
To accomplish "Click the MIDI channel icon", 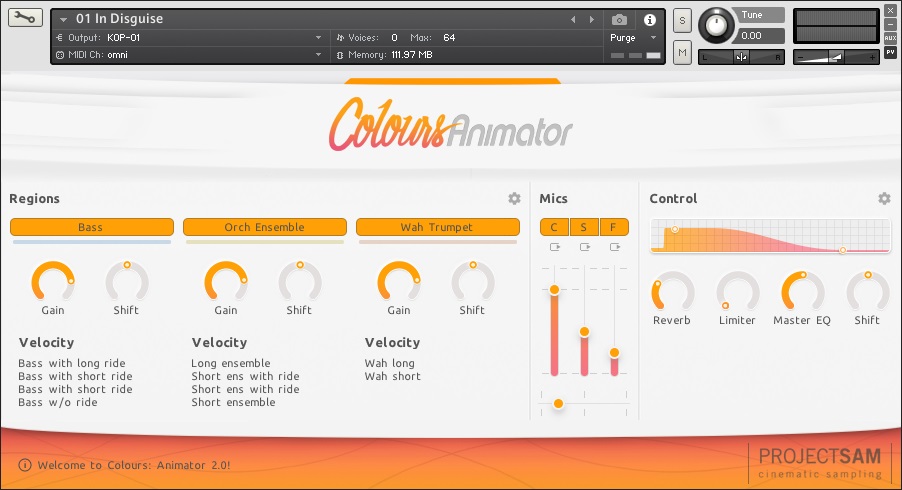I will pyautogui.click(x=59, y=55).
